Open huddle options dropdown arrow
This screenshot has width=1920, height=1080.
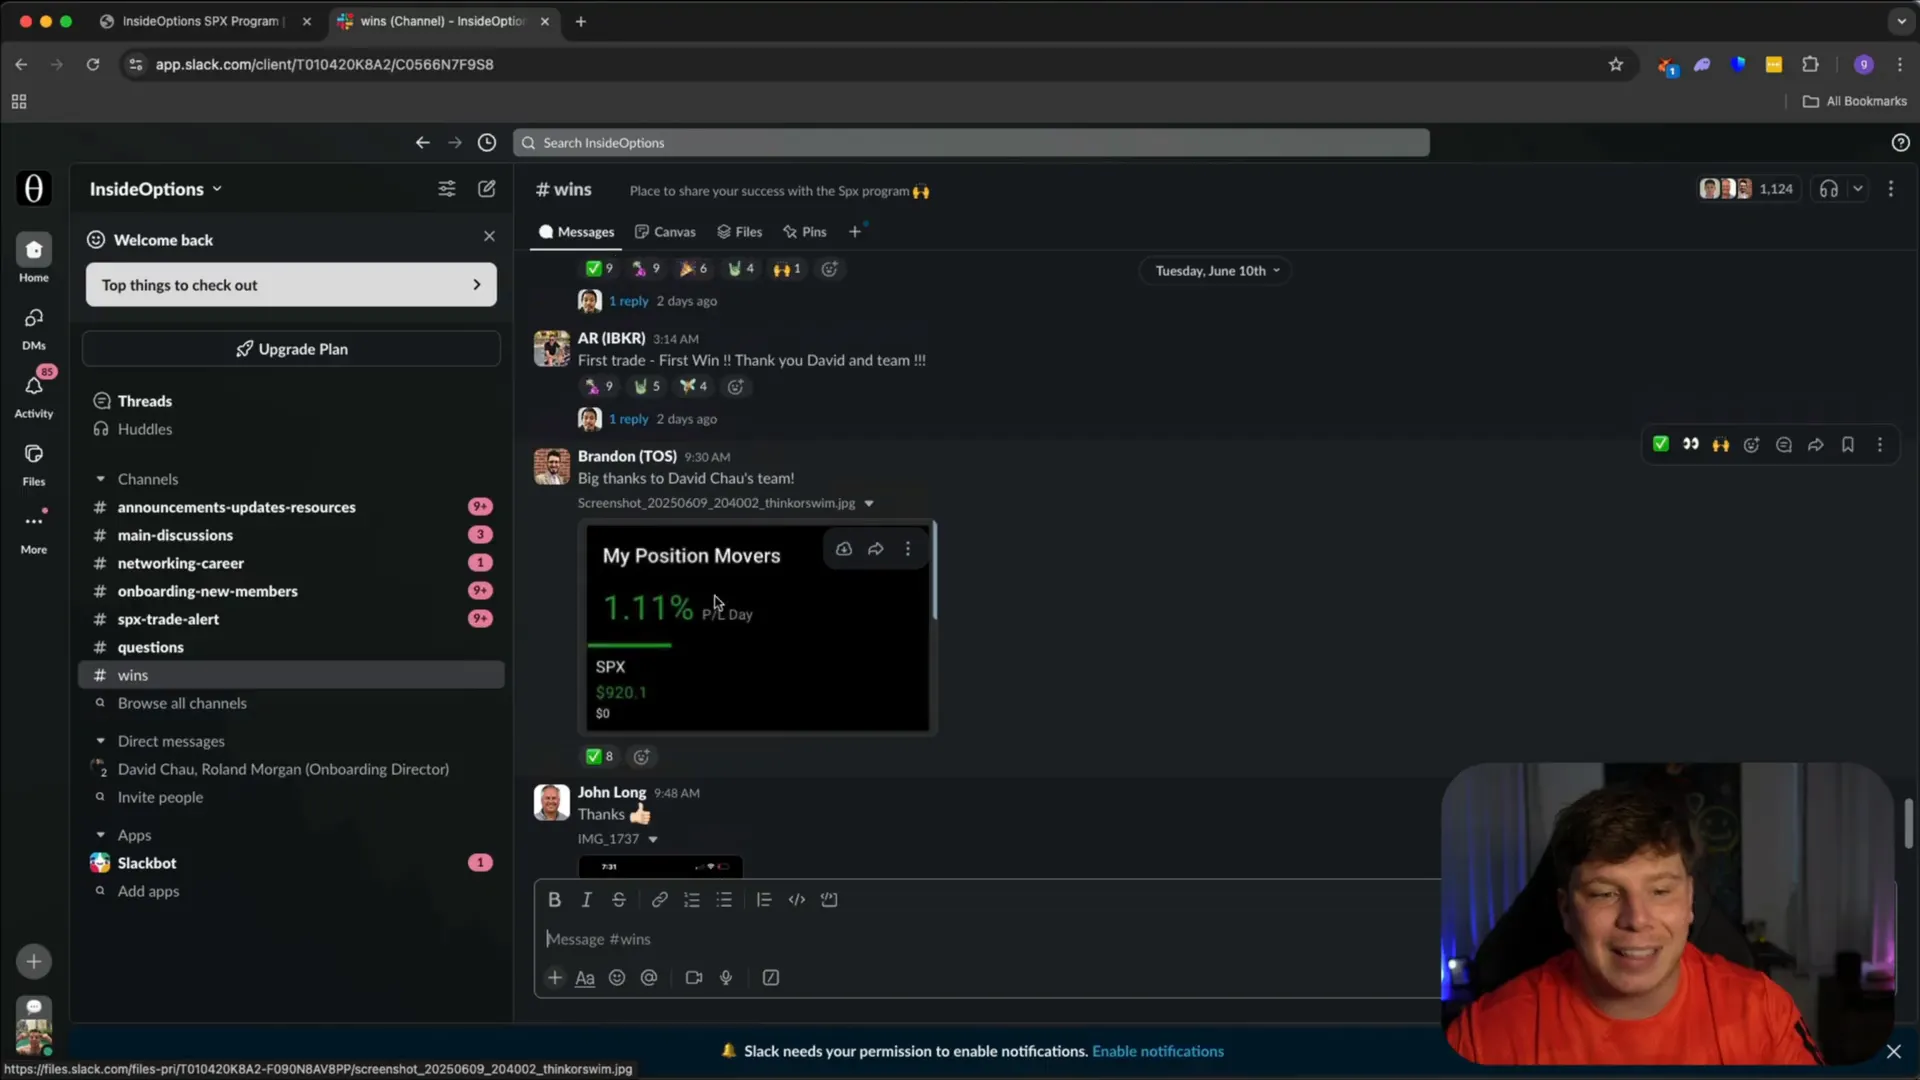(1858, 189)
